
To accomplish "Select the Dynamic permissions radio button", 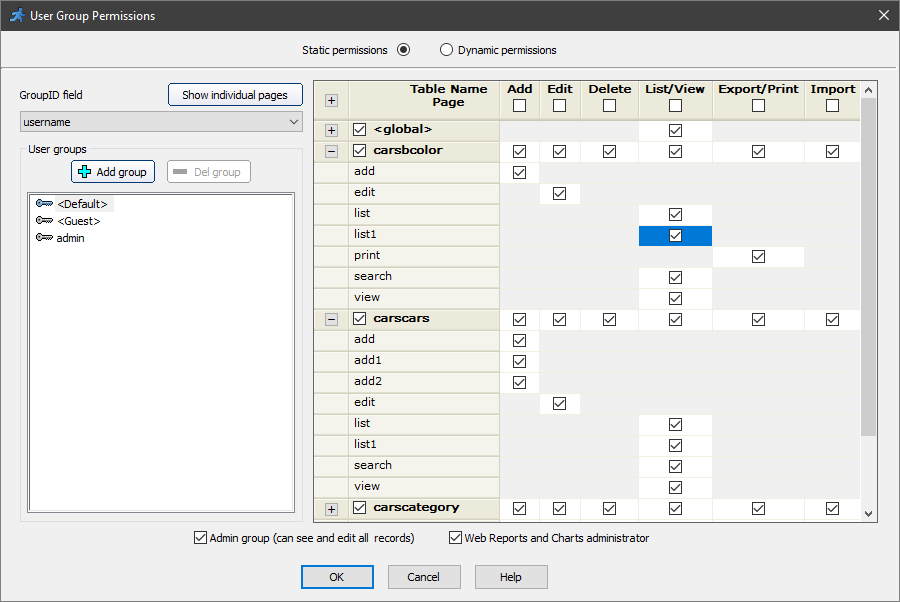I will tap(446, 49).
